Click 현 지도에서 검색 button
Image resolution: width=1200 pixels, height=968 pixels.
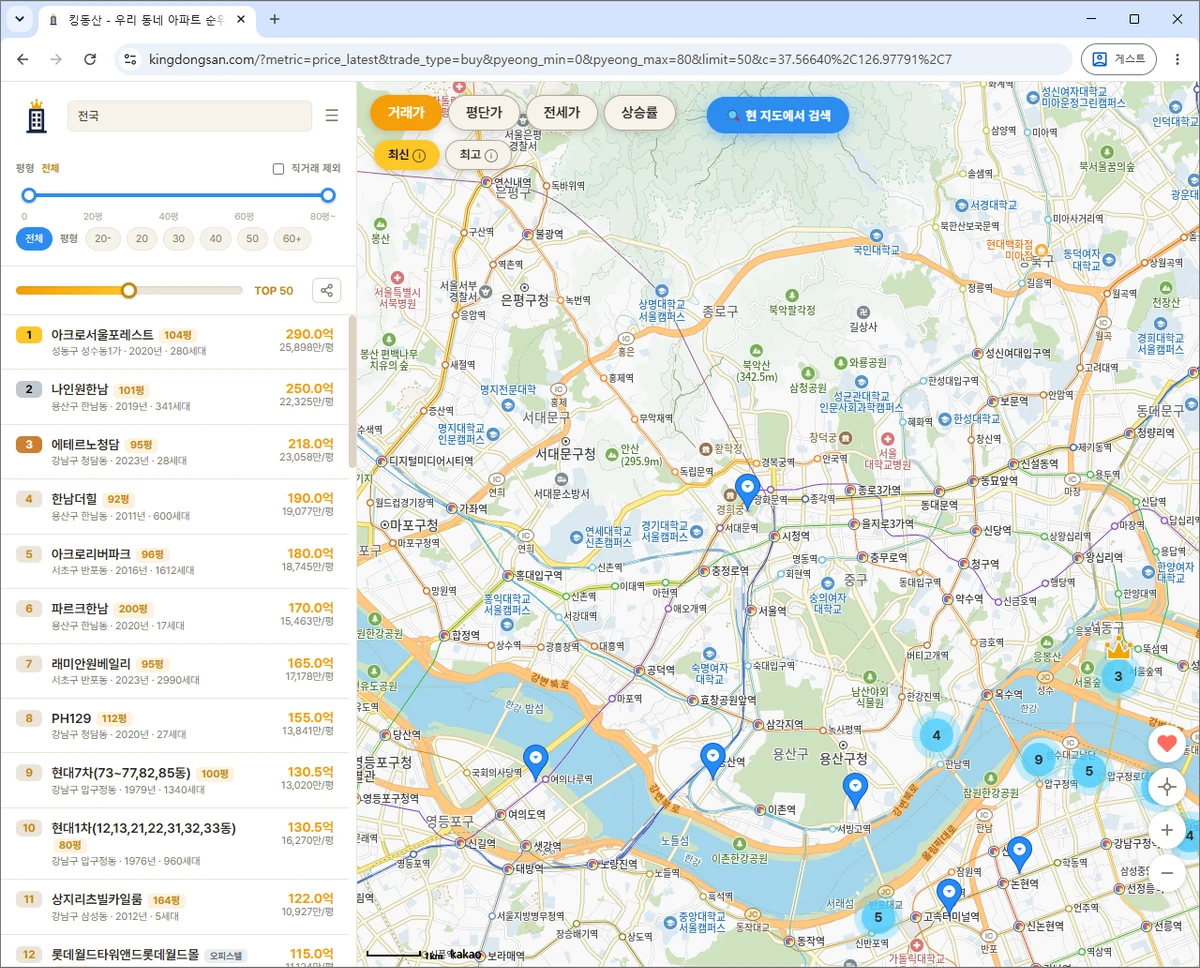tap(778, 115)
